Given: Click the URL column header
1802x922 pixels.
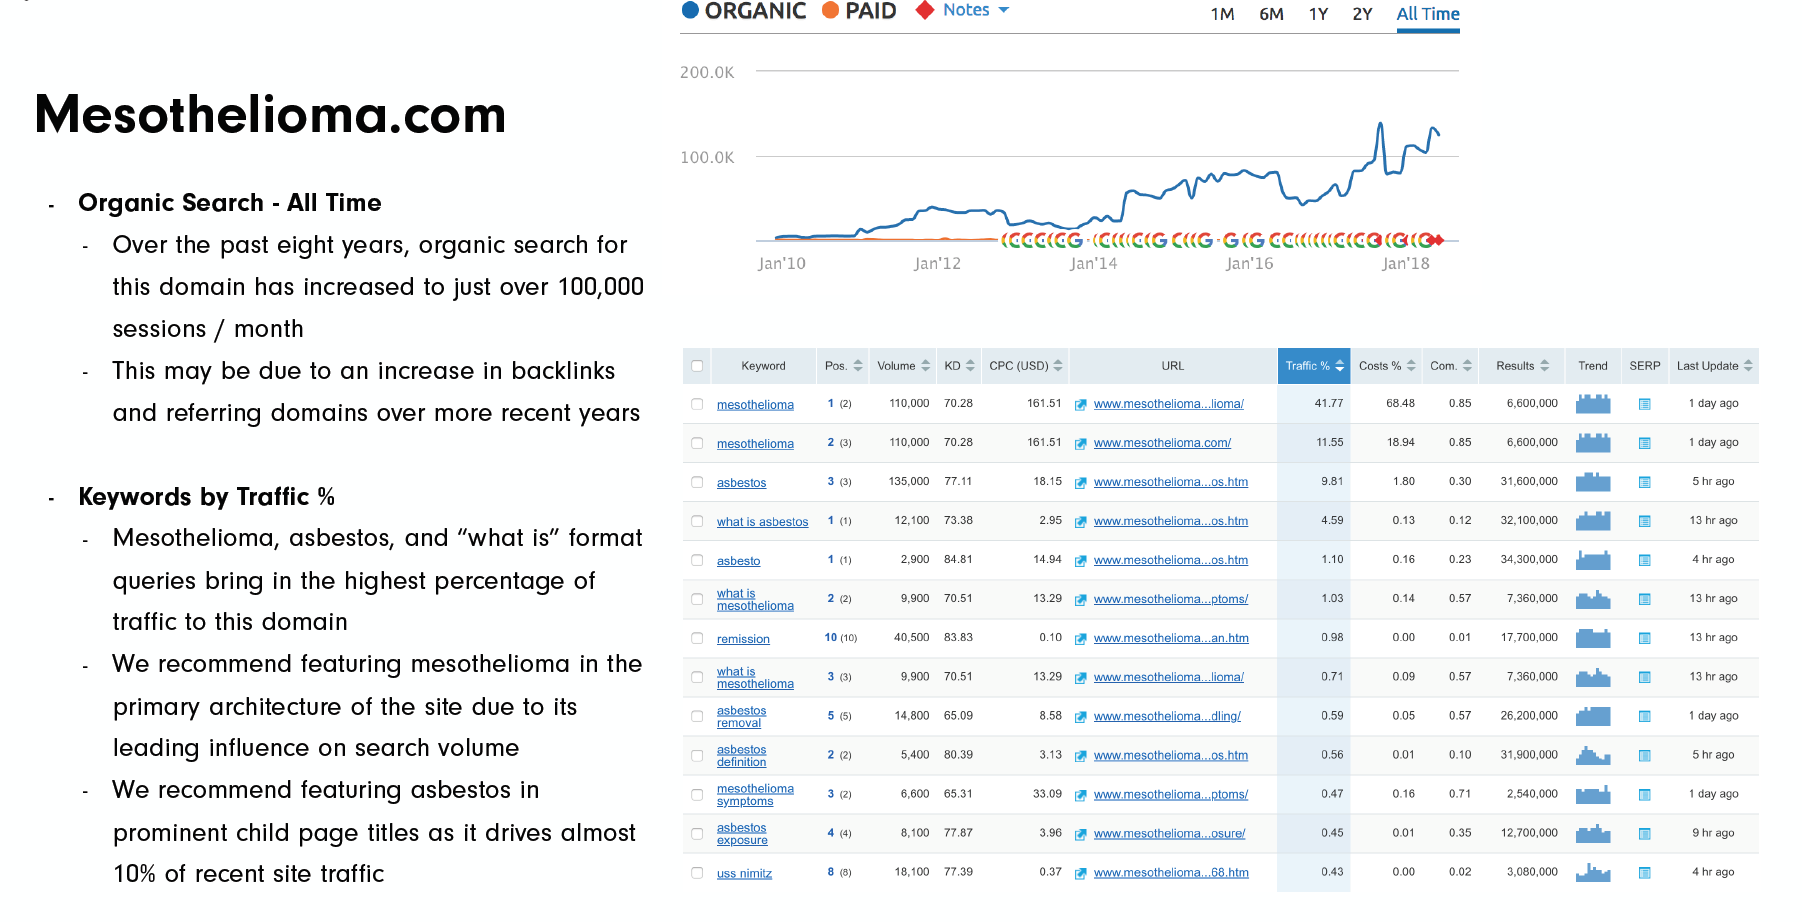Looking at the screenshot, I should pos(1173,366).
